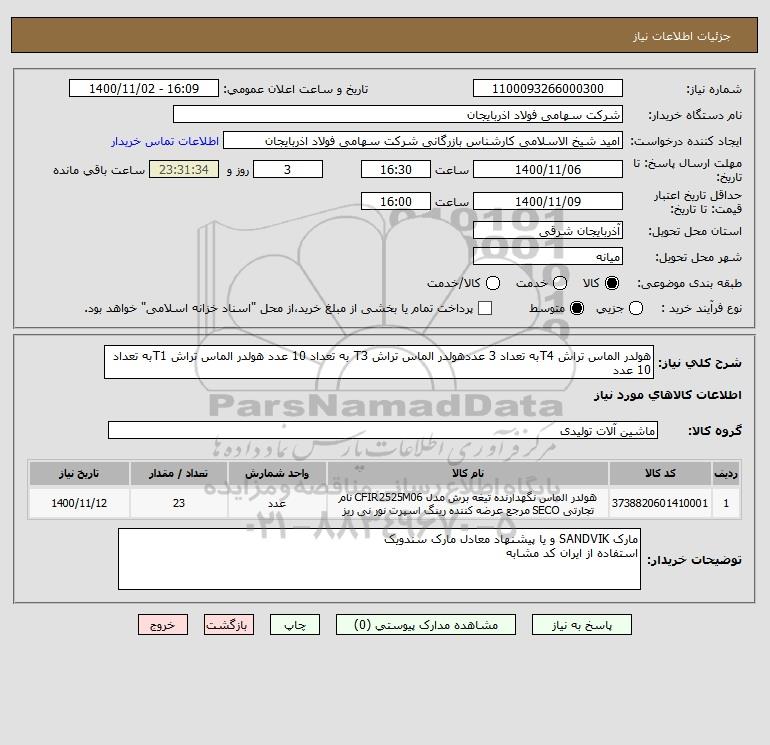The height and width of the screenshot is (745, 770).
Task: Click delivery province field 'آذربایجان شرقی'
Action: click(548, 230)
